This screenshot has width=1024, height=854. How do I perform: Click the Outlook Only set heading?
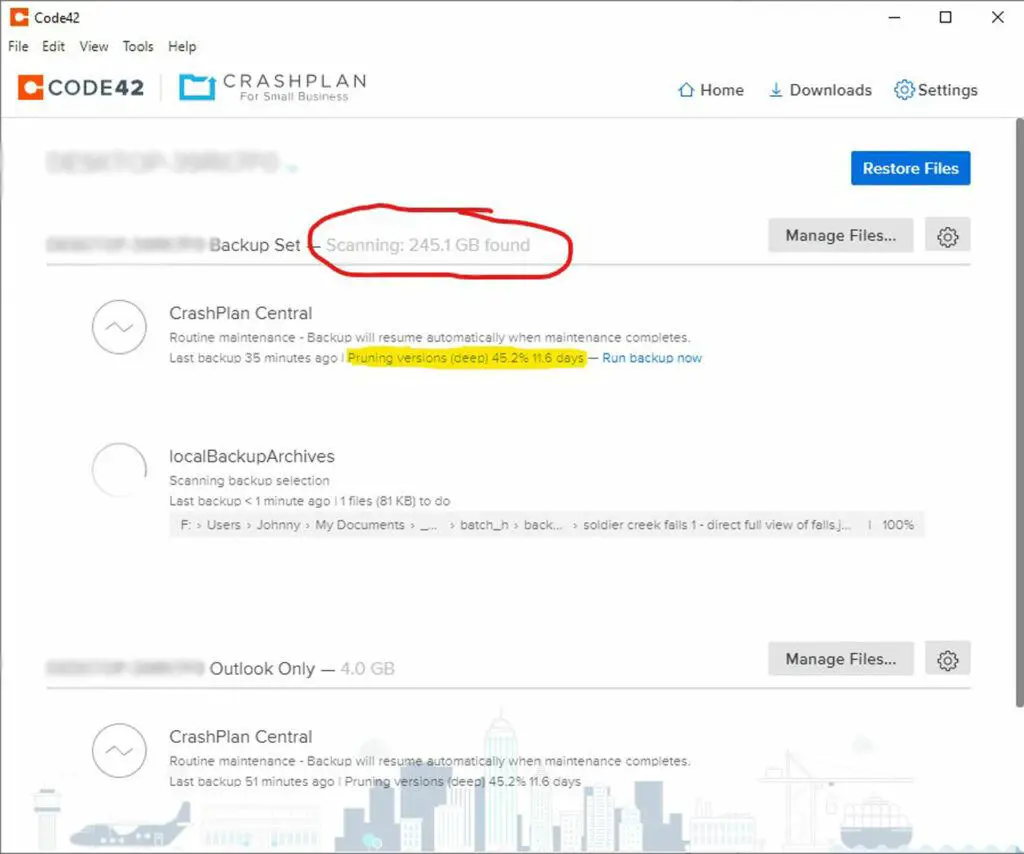tap(262, 669)
